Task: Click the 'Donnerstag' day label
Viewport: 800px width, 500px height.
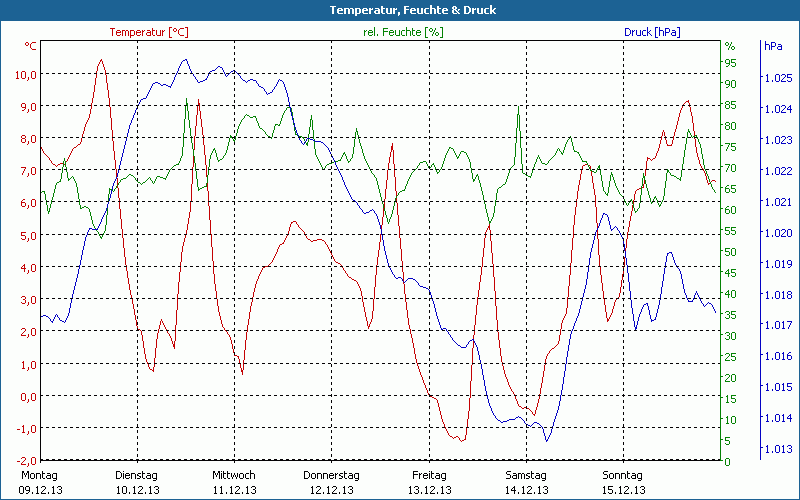Action: tap(331, 476)
